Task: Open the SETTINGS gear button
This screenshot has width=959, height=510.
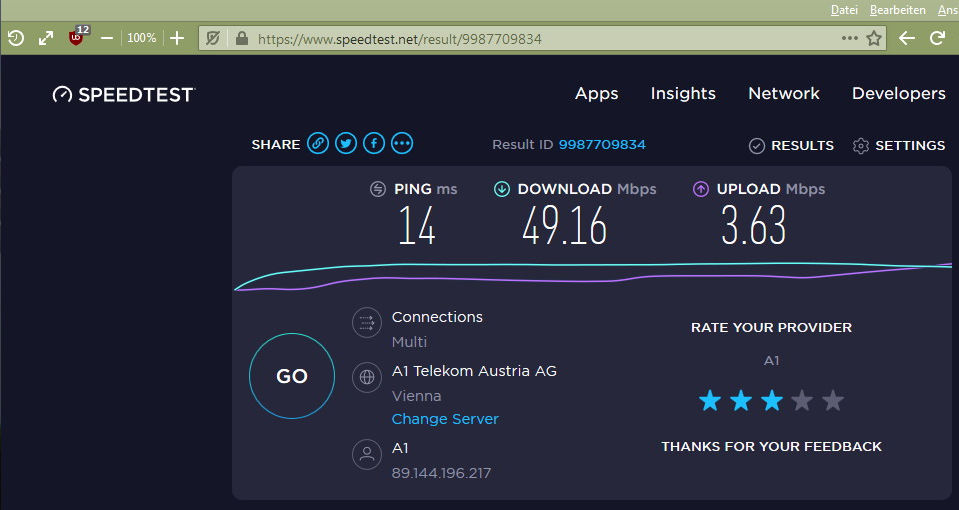Action: coord(898,146)
